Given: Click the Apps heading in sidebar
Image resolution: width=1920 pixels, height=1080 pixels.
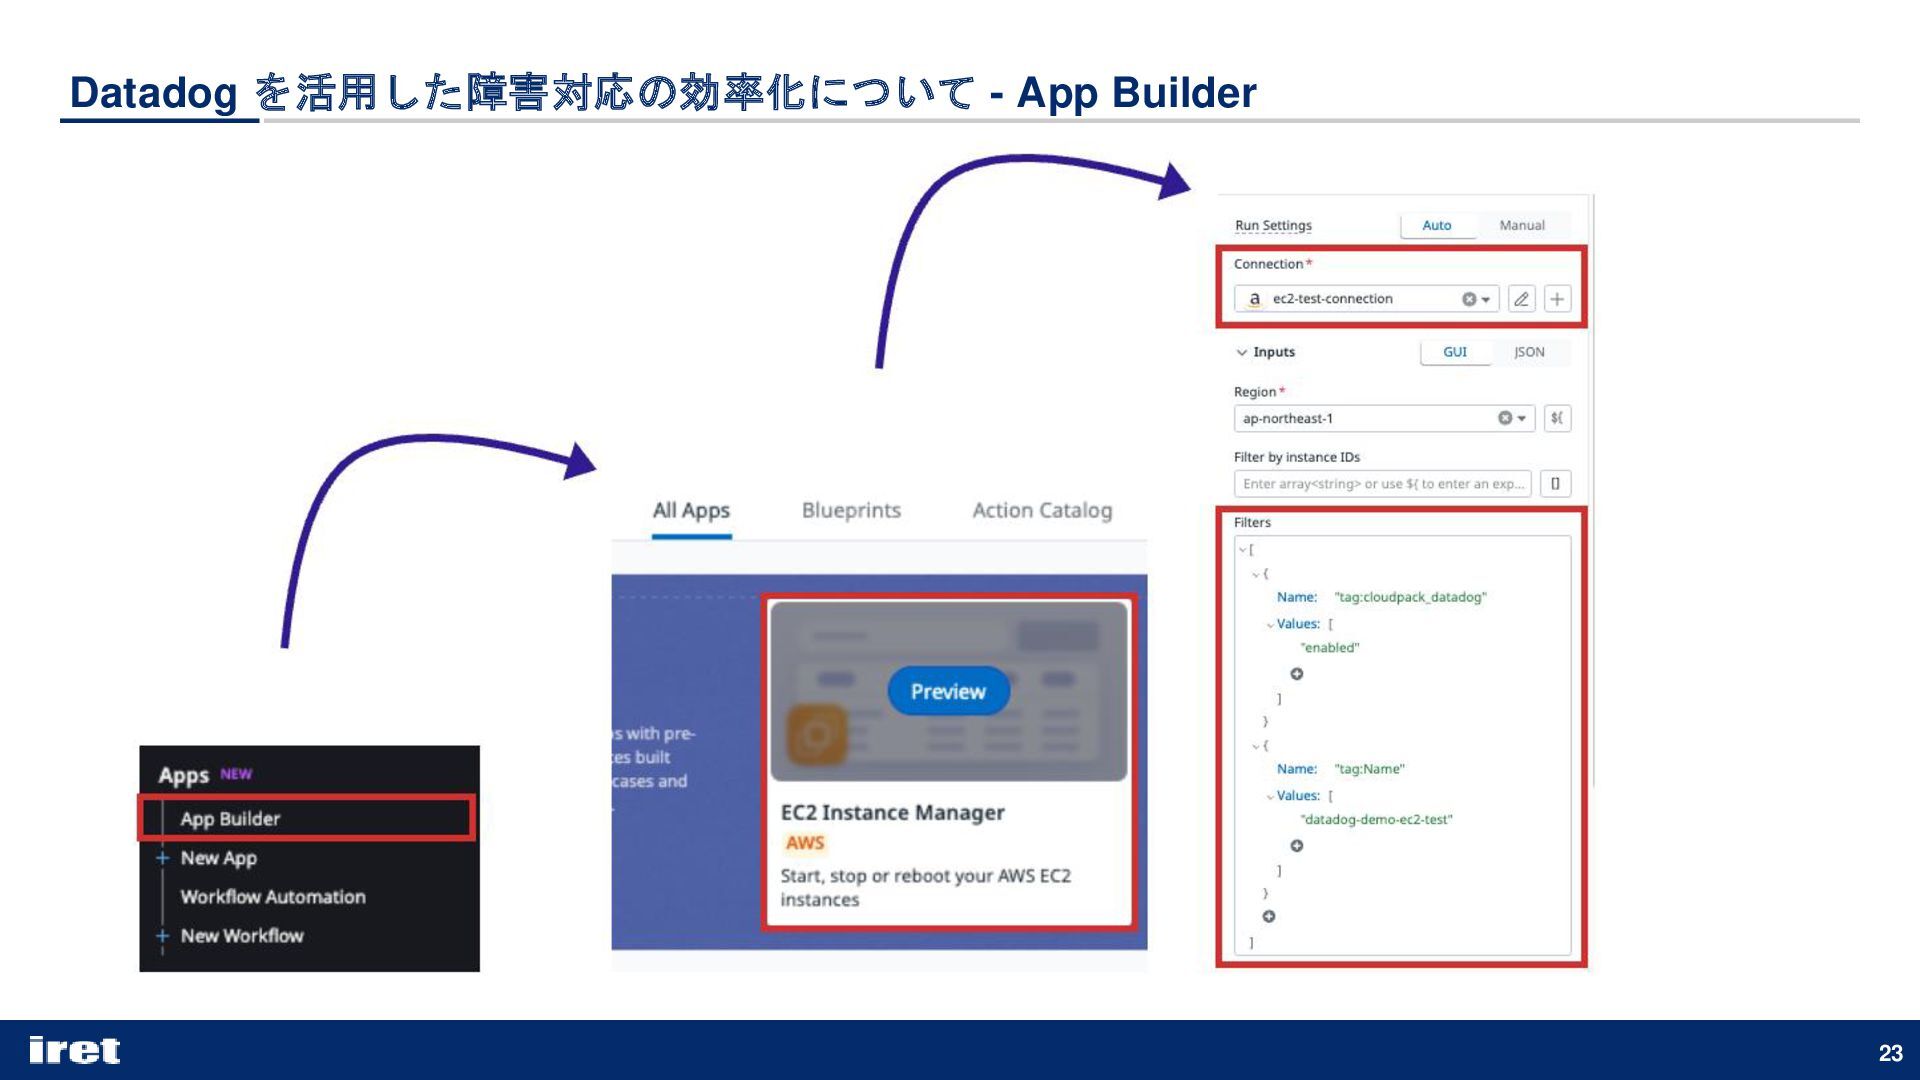Looking at the screenshot, I should point(184,775).
